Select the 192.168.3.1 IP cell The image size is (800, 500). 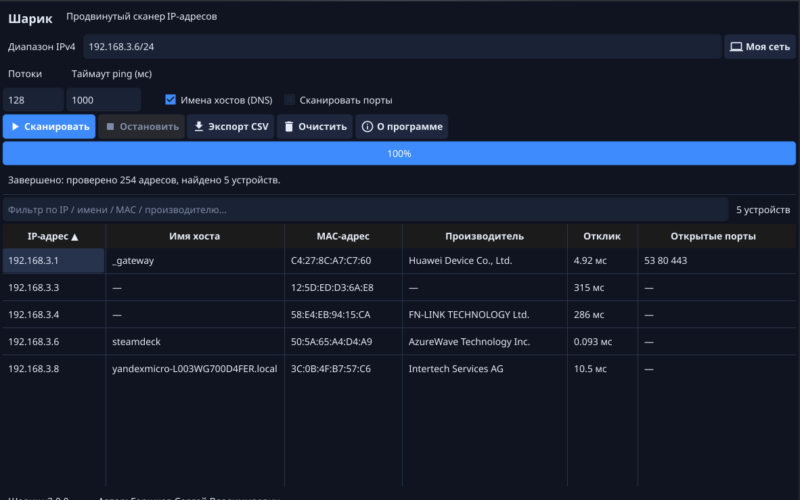54,261
